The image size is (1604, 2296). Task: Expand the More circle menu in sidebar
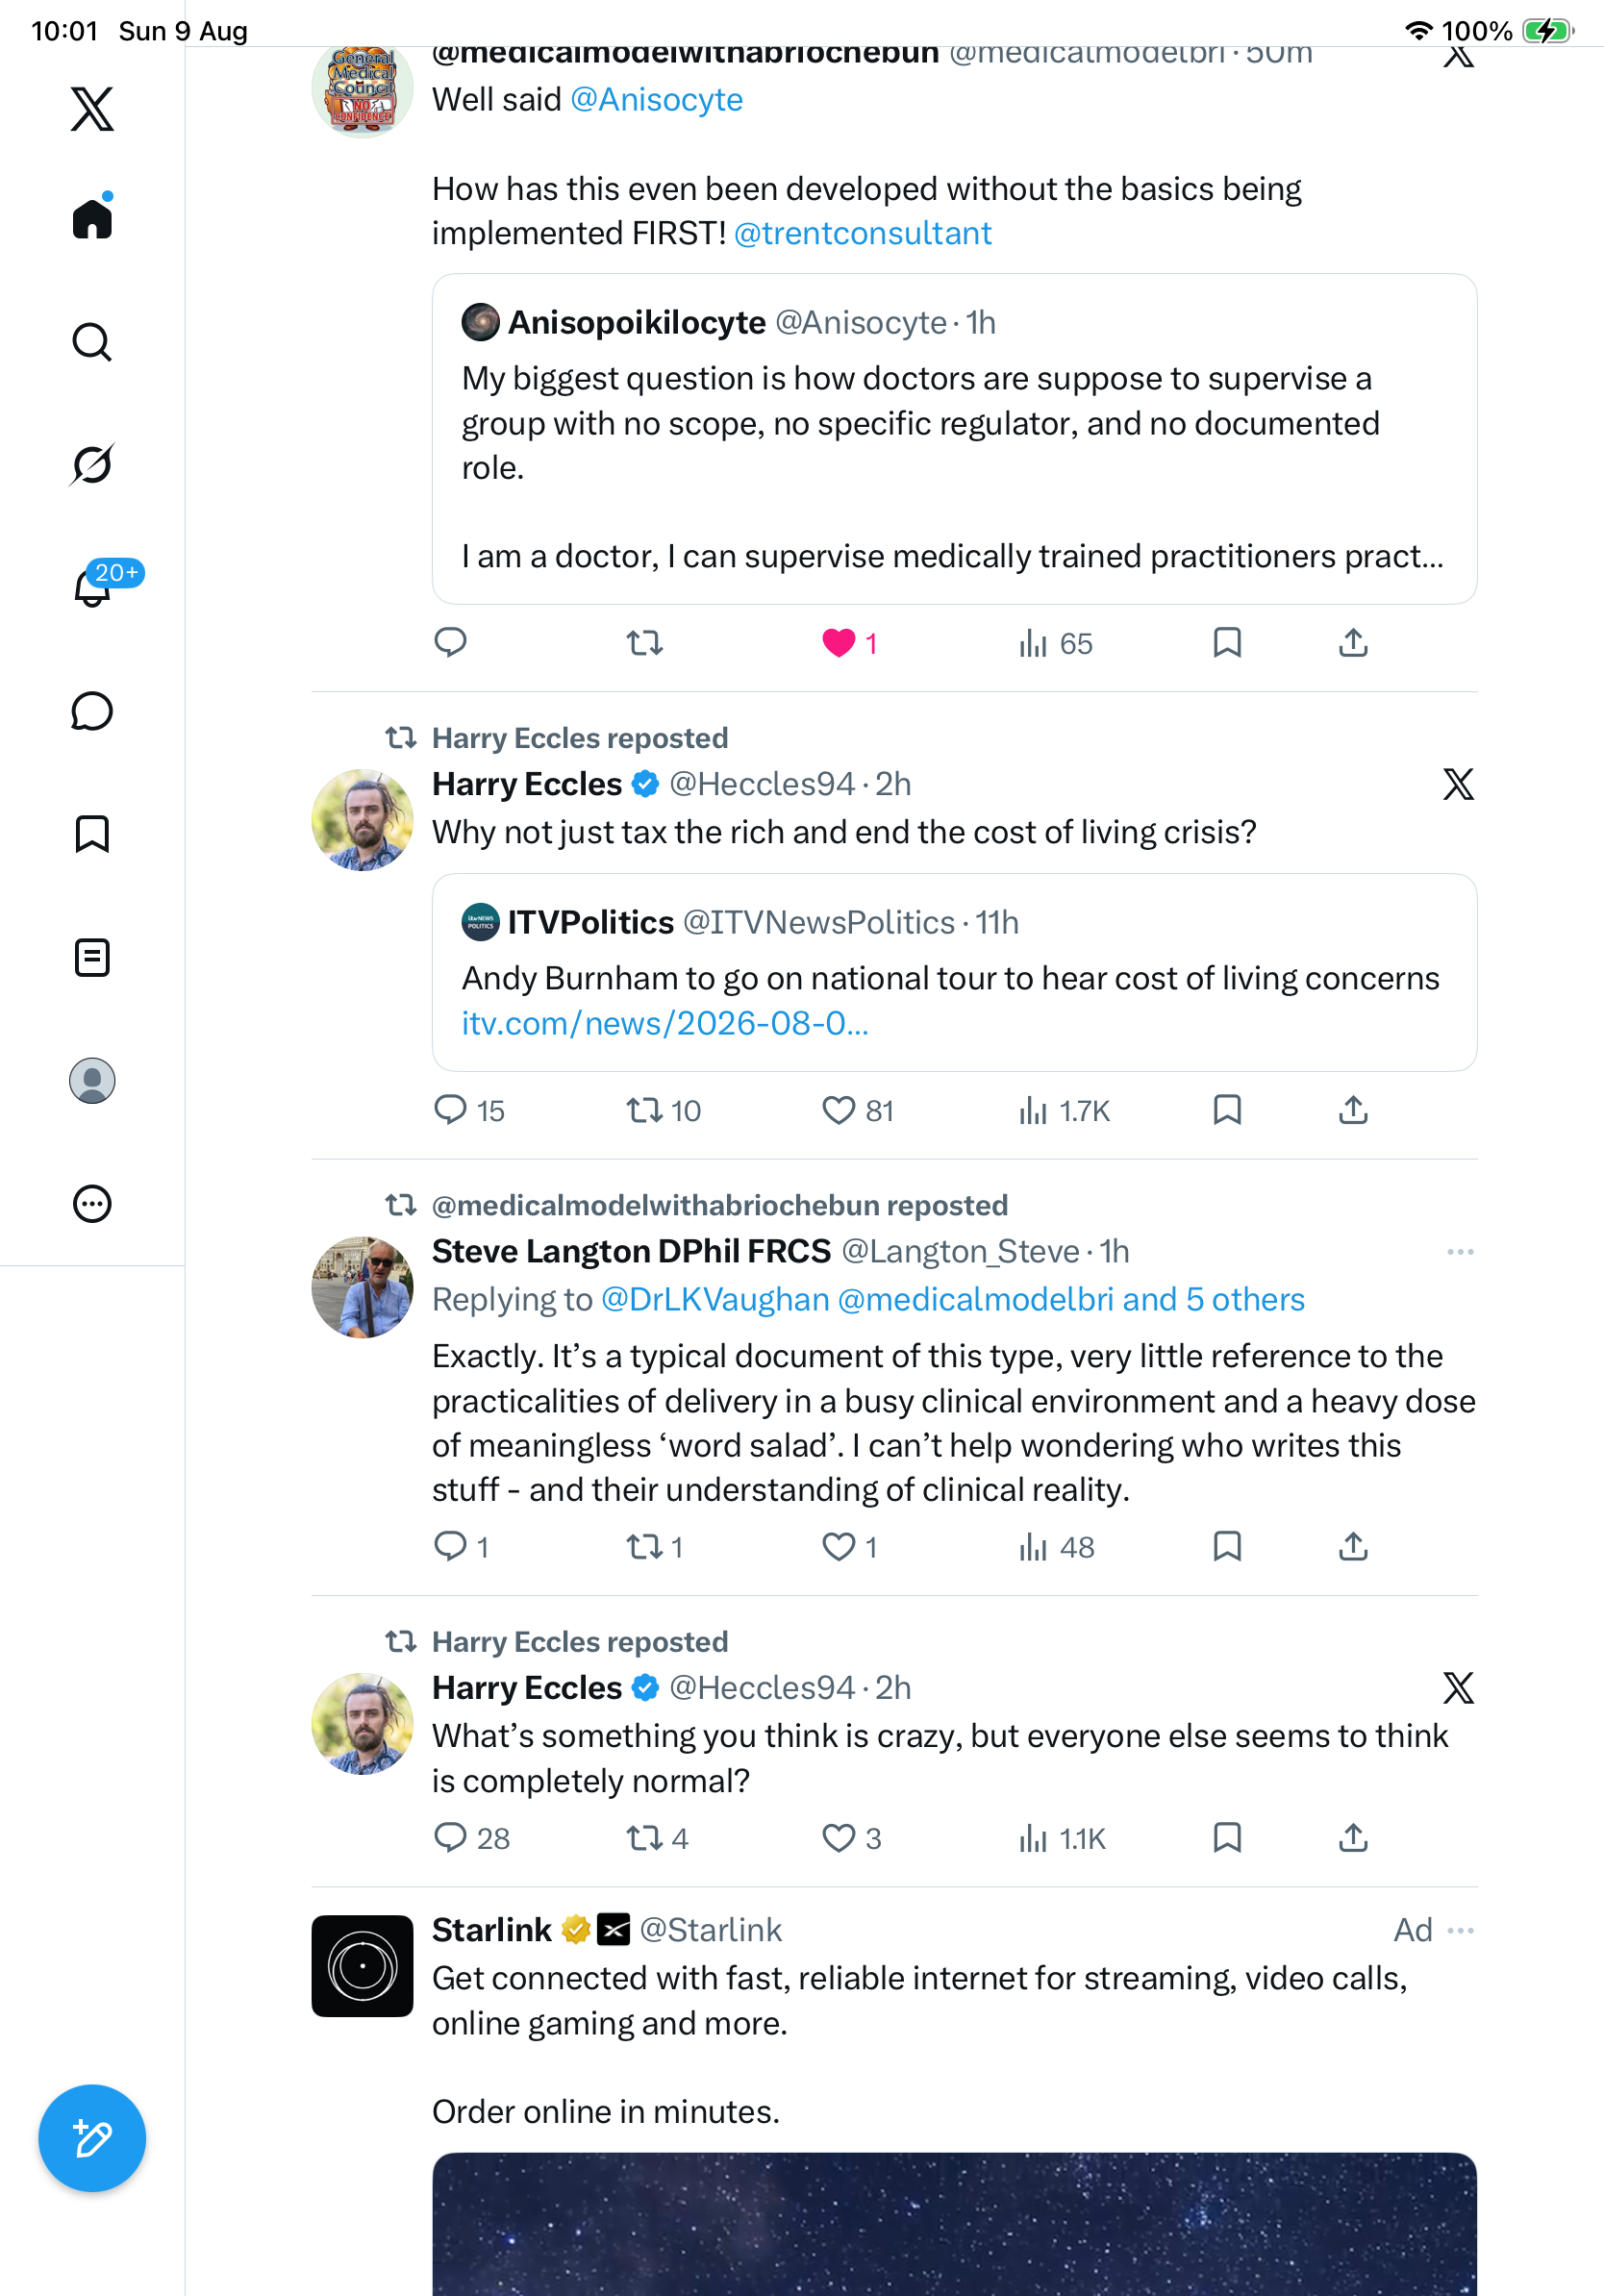(x=92, y=1204)
